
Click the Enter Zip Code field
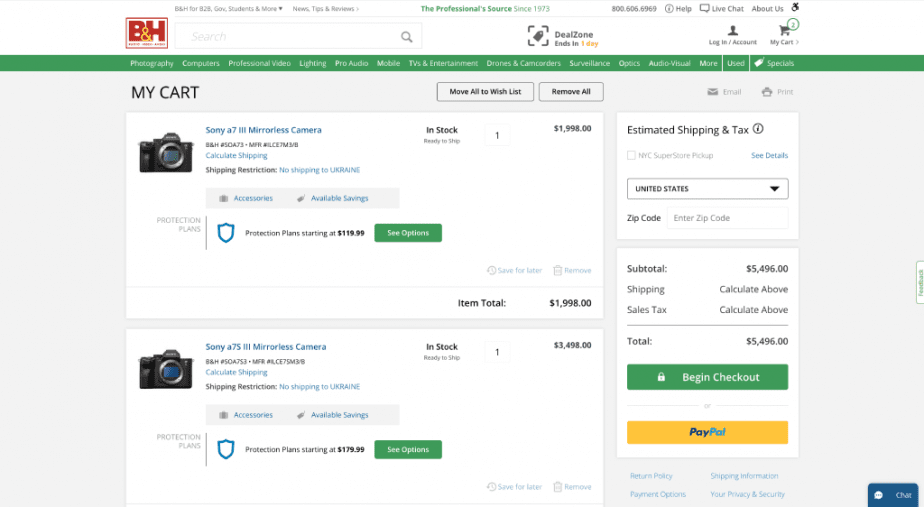(x=727, y=218)
